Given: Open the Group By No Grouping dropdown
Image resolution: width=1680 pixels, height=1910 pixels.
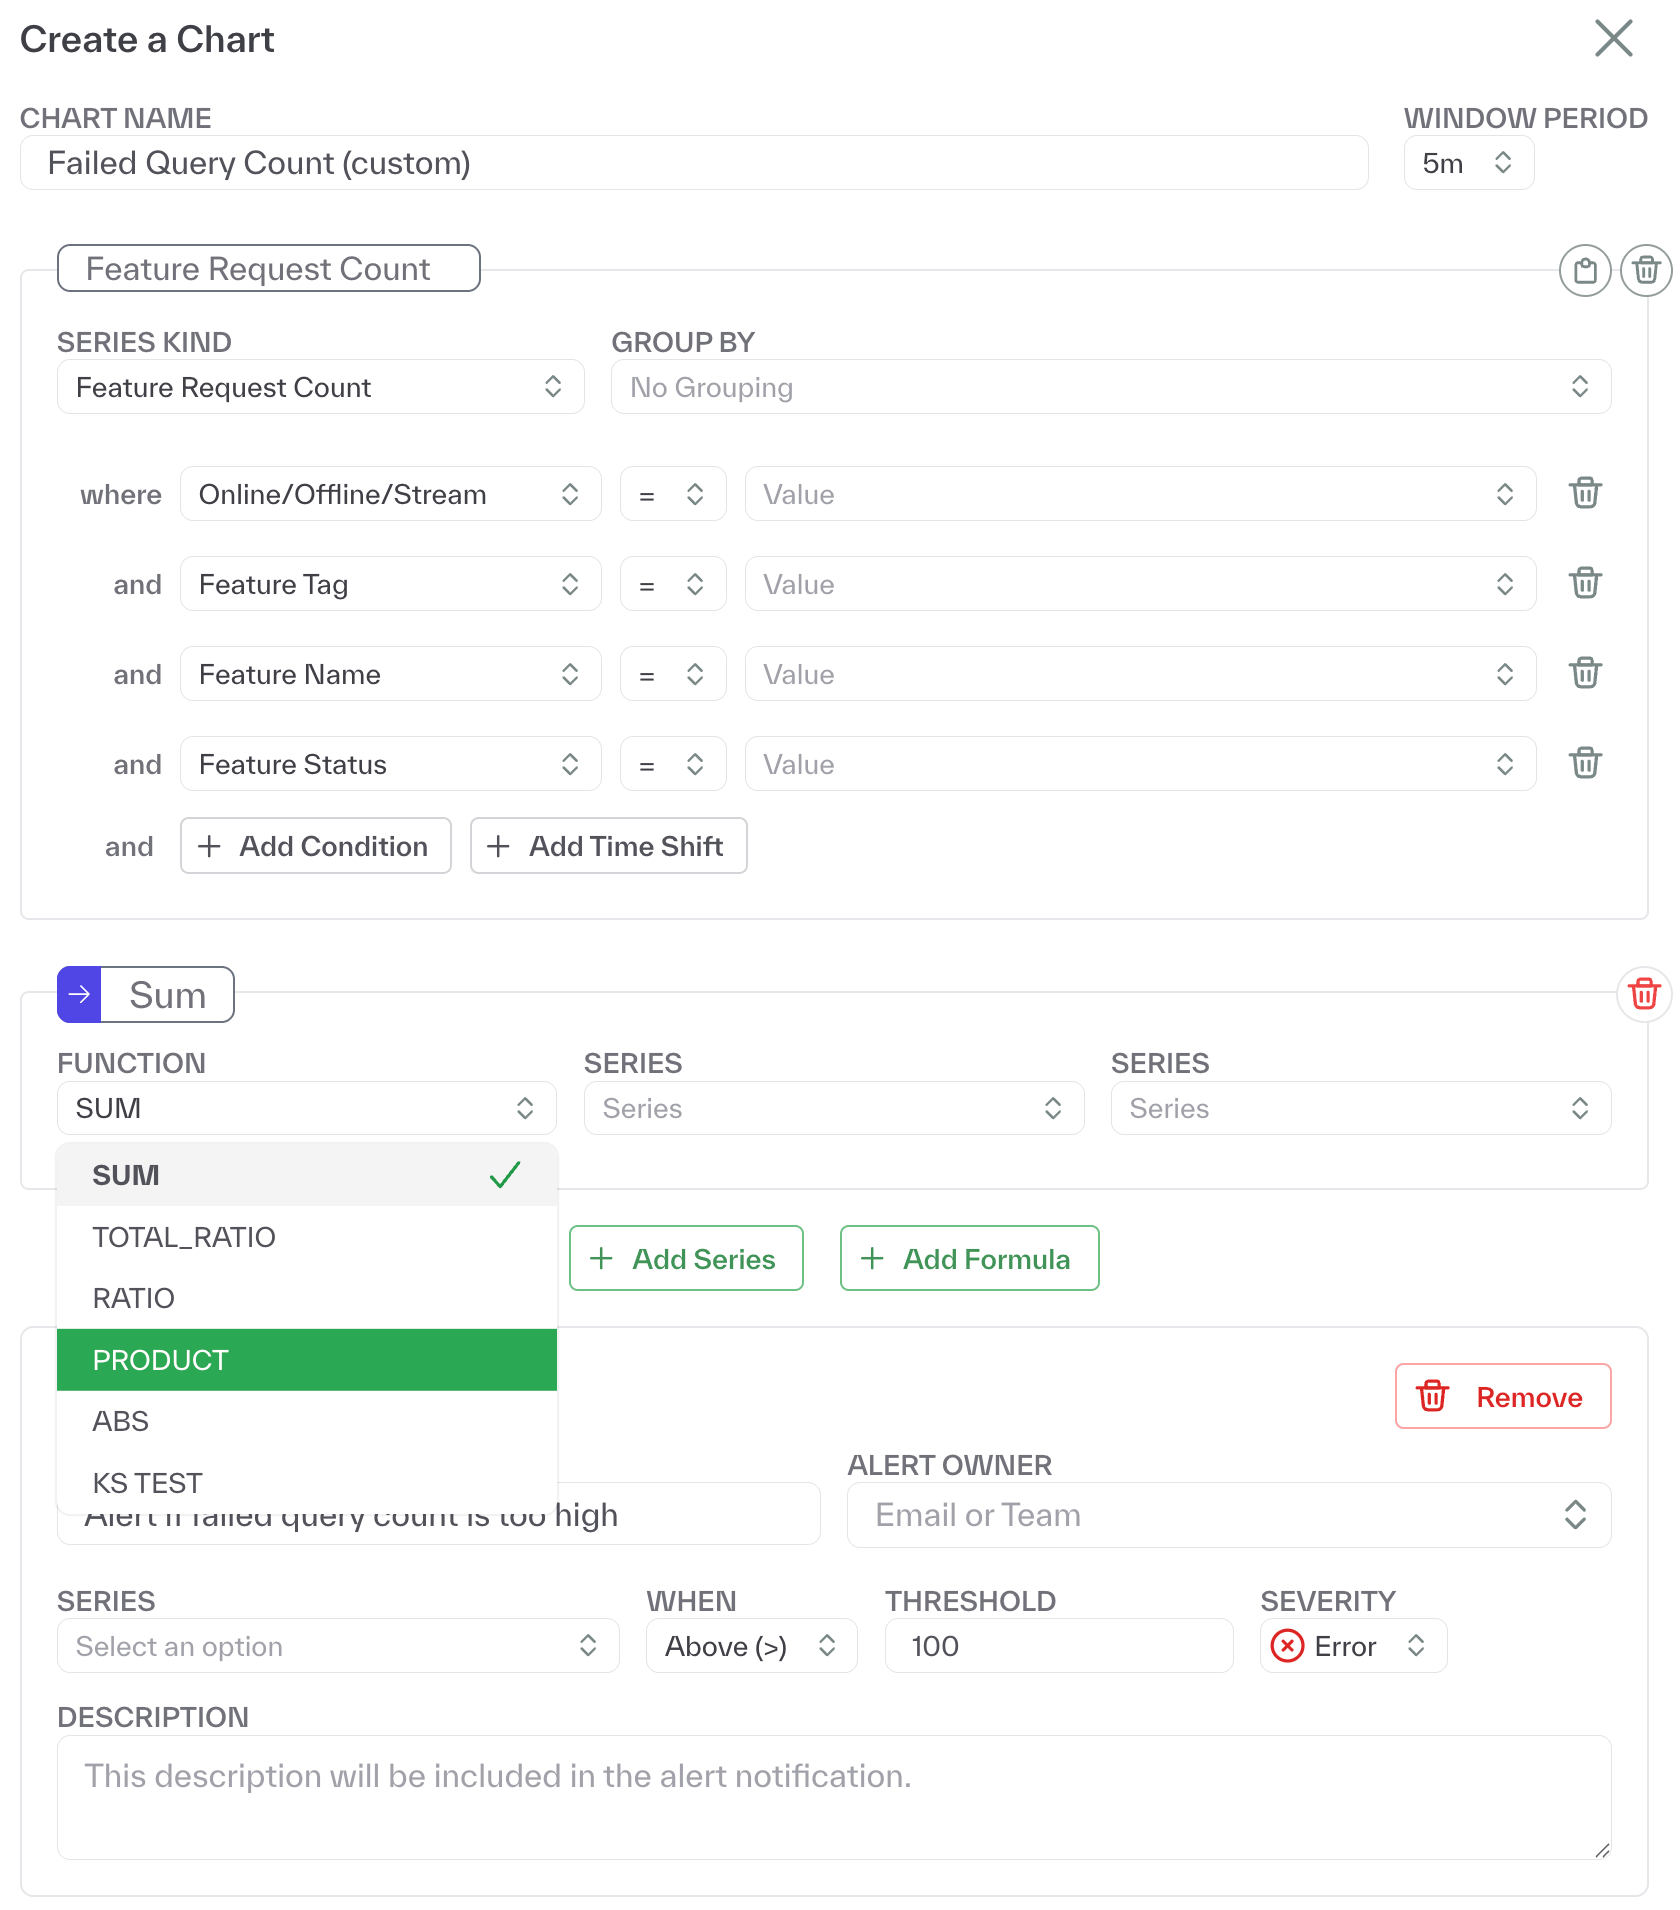Looking at the screenshot, I should (1110, 387).
